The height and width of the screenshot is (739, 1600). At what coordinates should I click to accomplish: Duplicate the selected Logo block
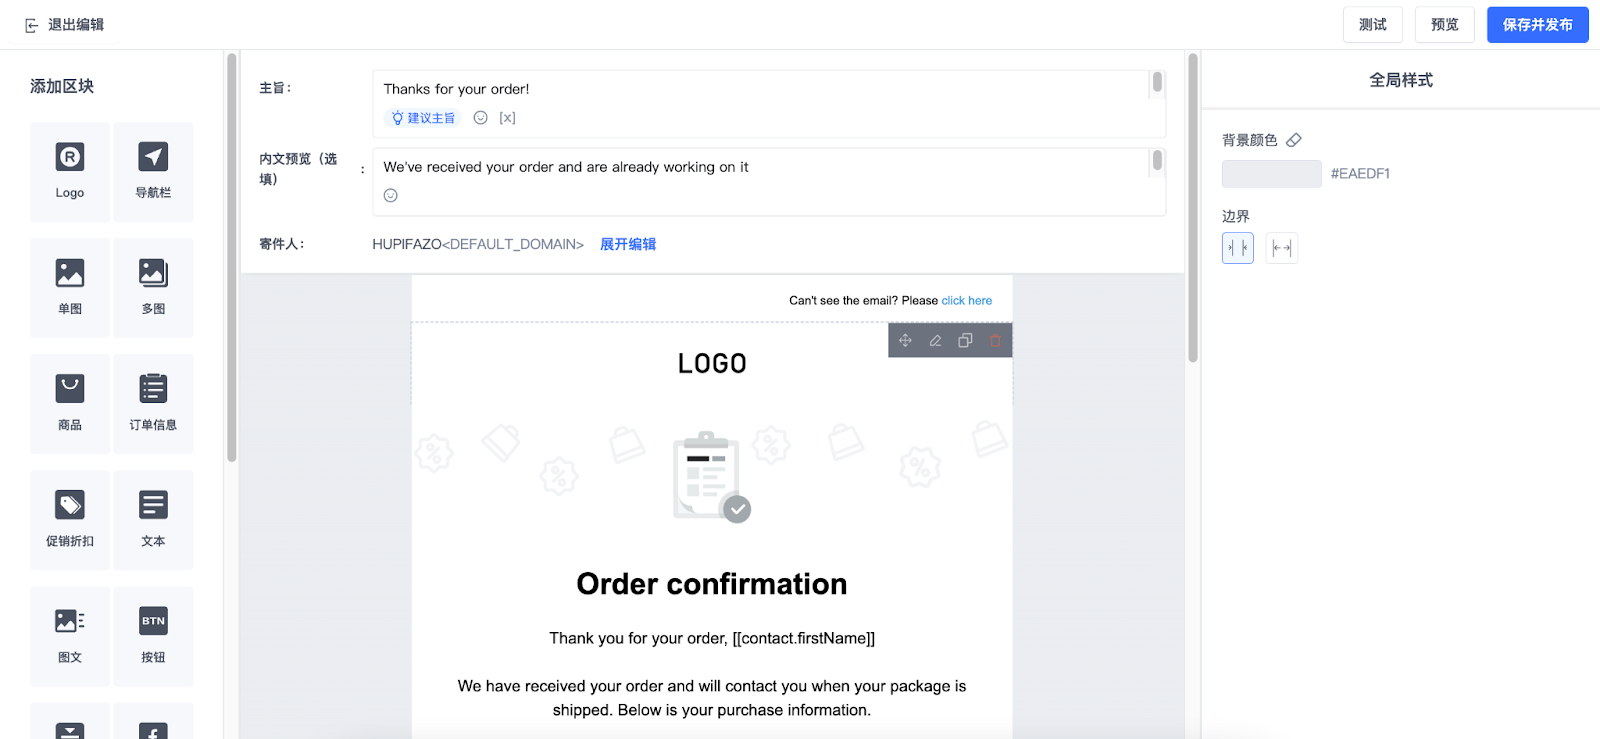[965, 341]
